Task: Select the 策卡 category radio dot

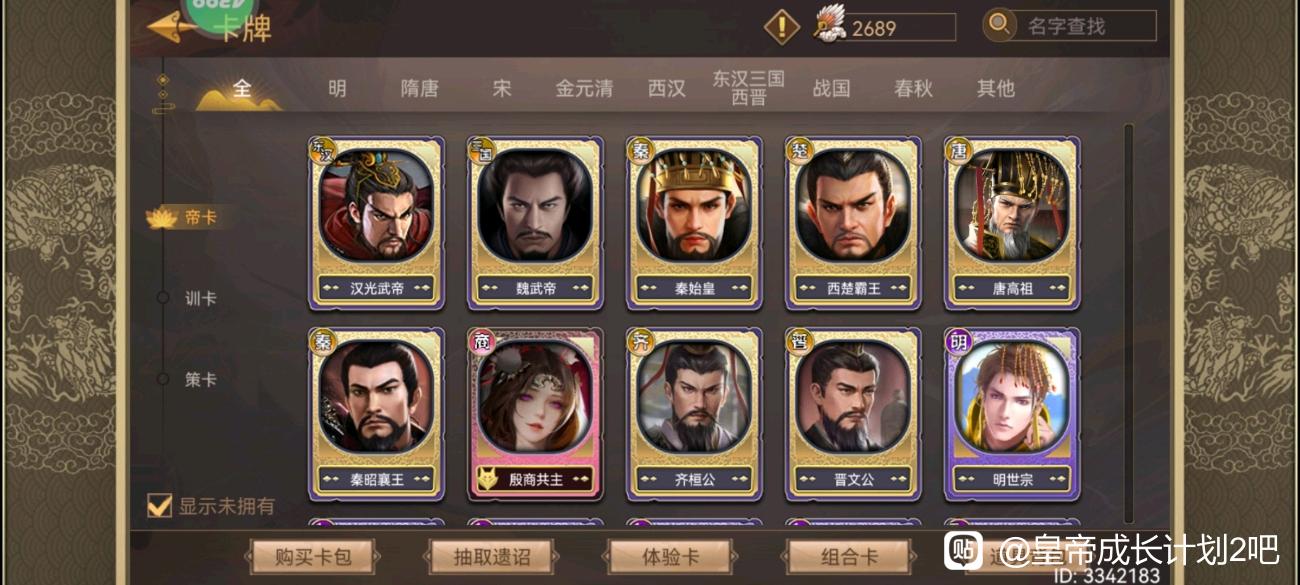Action: [163, 379]
